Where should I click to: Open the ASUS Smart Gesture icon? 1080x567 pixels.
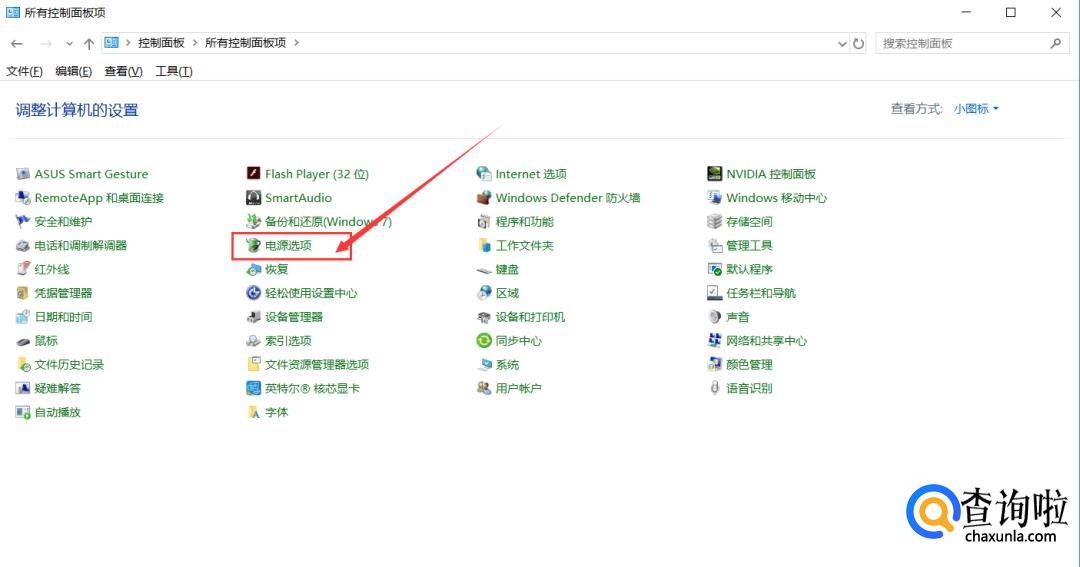(23, 174)
